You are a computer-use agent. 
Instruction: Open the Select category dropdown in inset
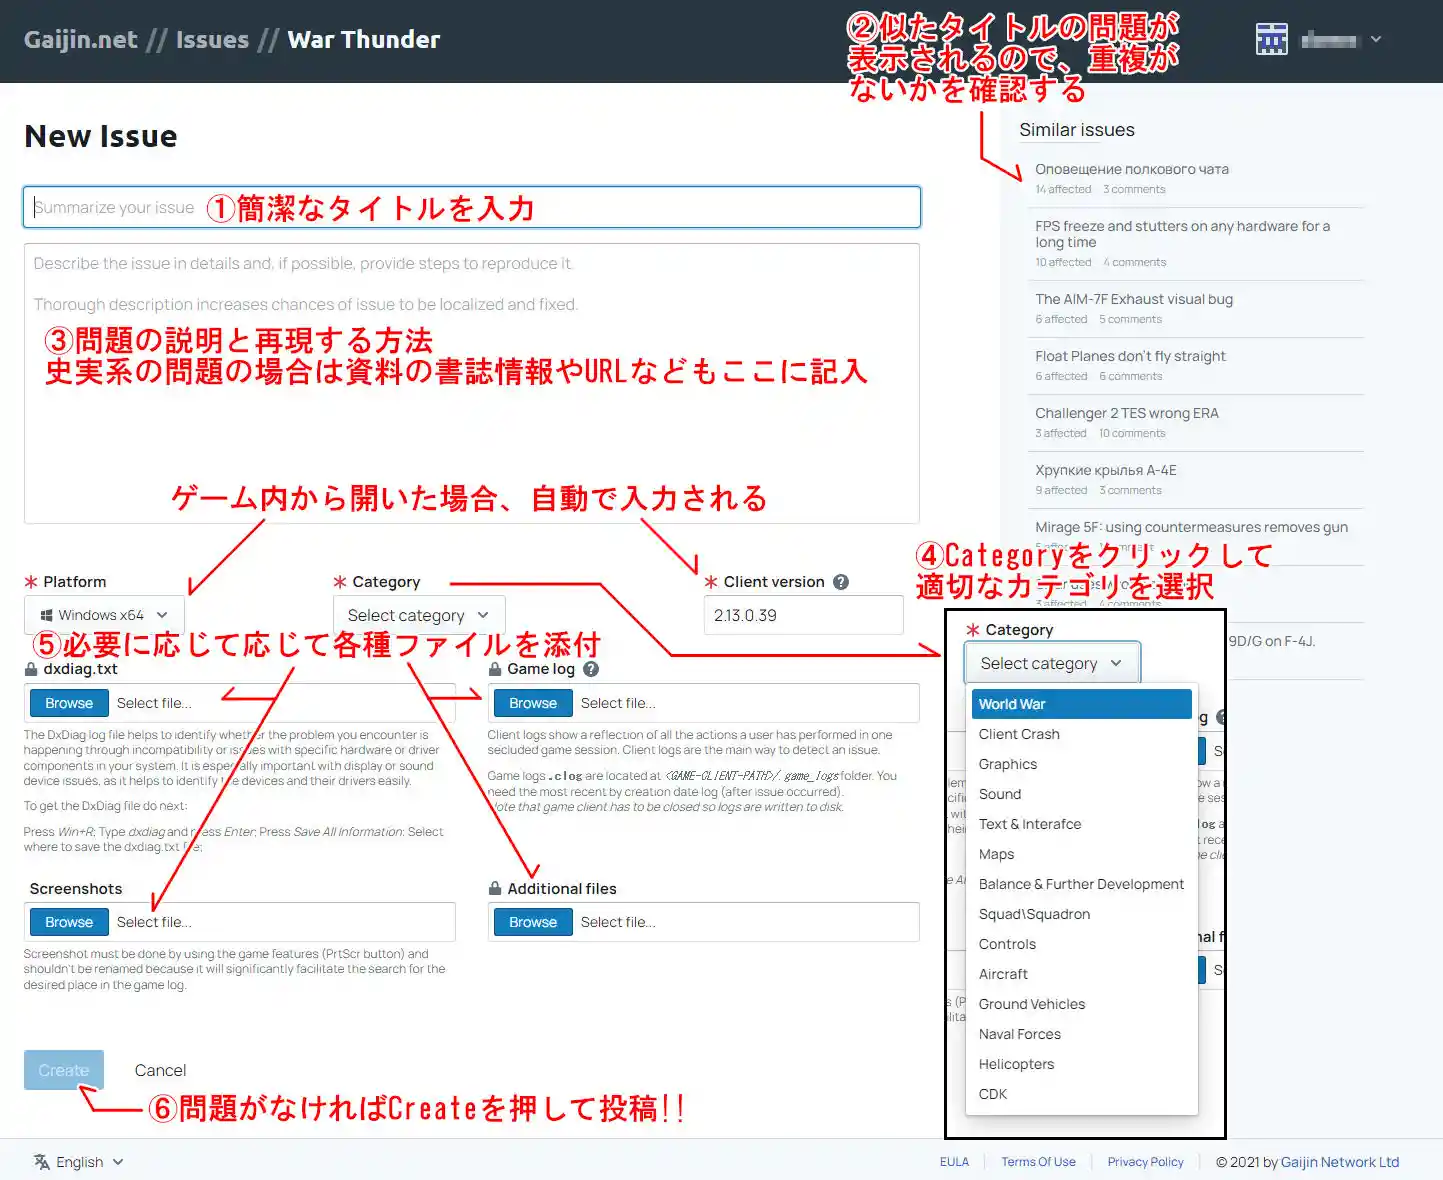[x=1052, y=663]
